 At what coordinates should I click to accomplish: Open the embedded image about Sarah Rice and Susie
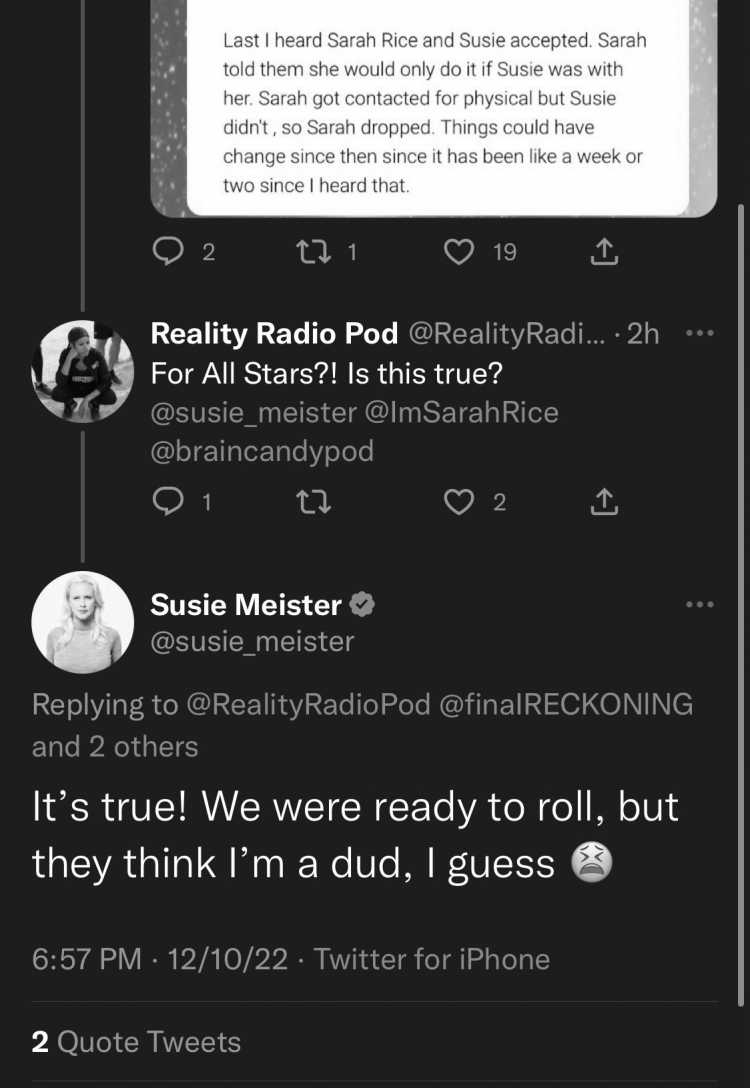[434, 108]
